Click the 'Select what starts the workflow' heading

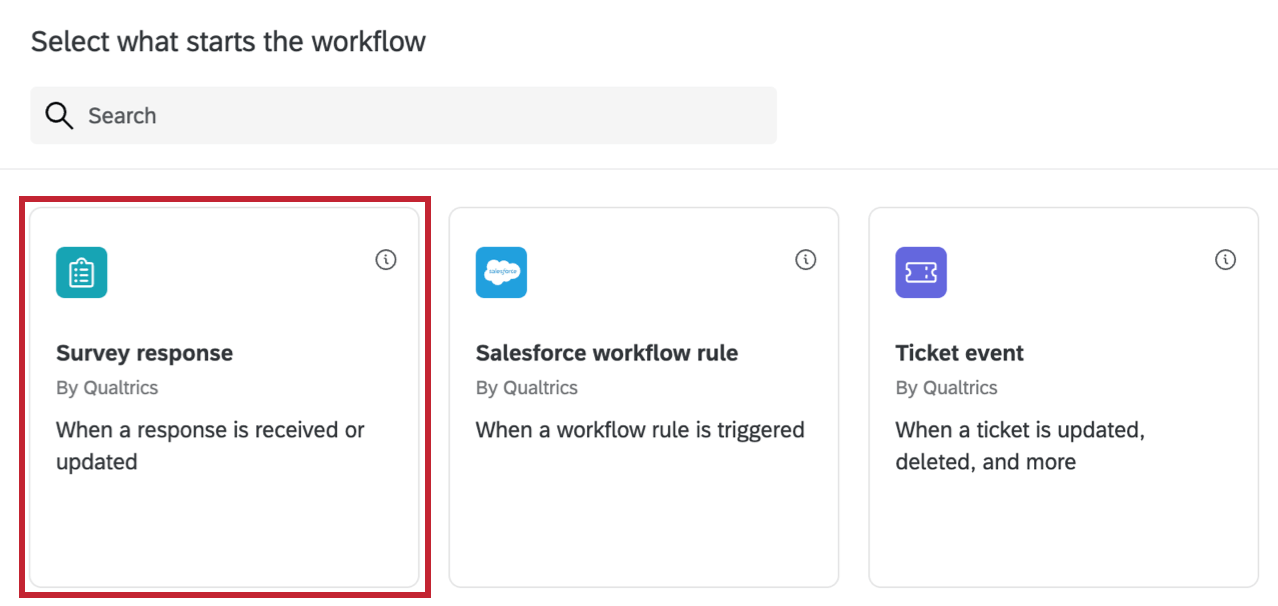tap(228, 41)
